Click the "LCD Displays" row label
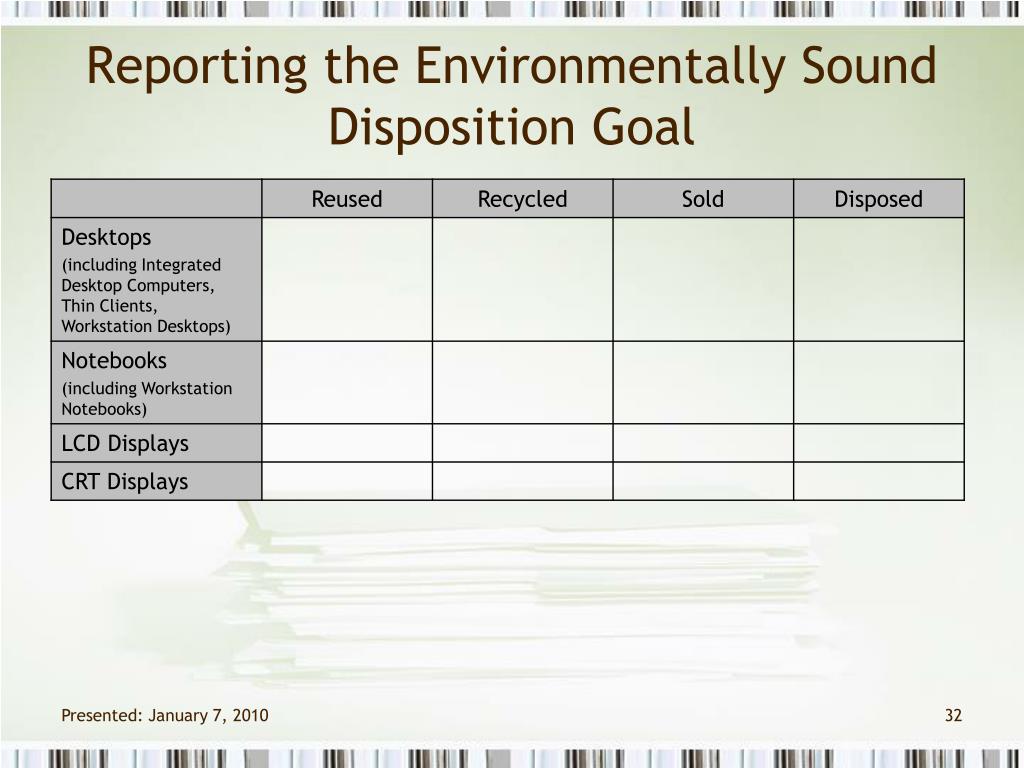This screenshot has width=1024, height=768. 125,443
